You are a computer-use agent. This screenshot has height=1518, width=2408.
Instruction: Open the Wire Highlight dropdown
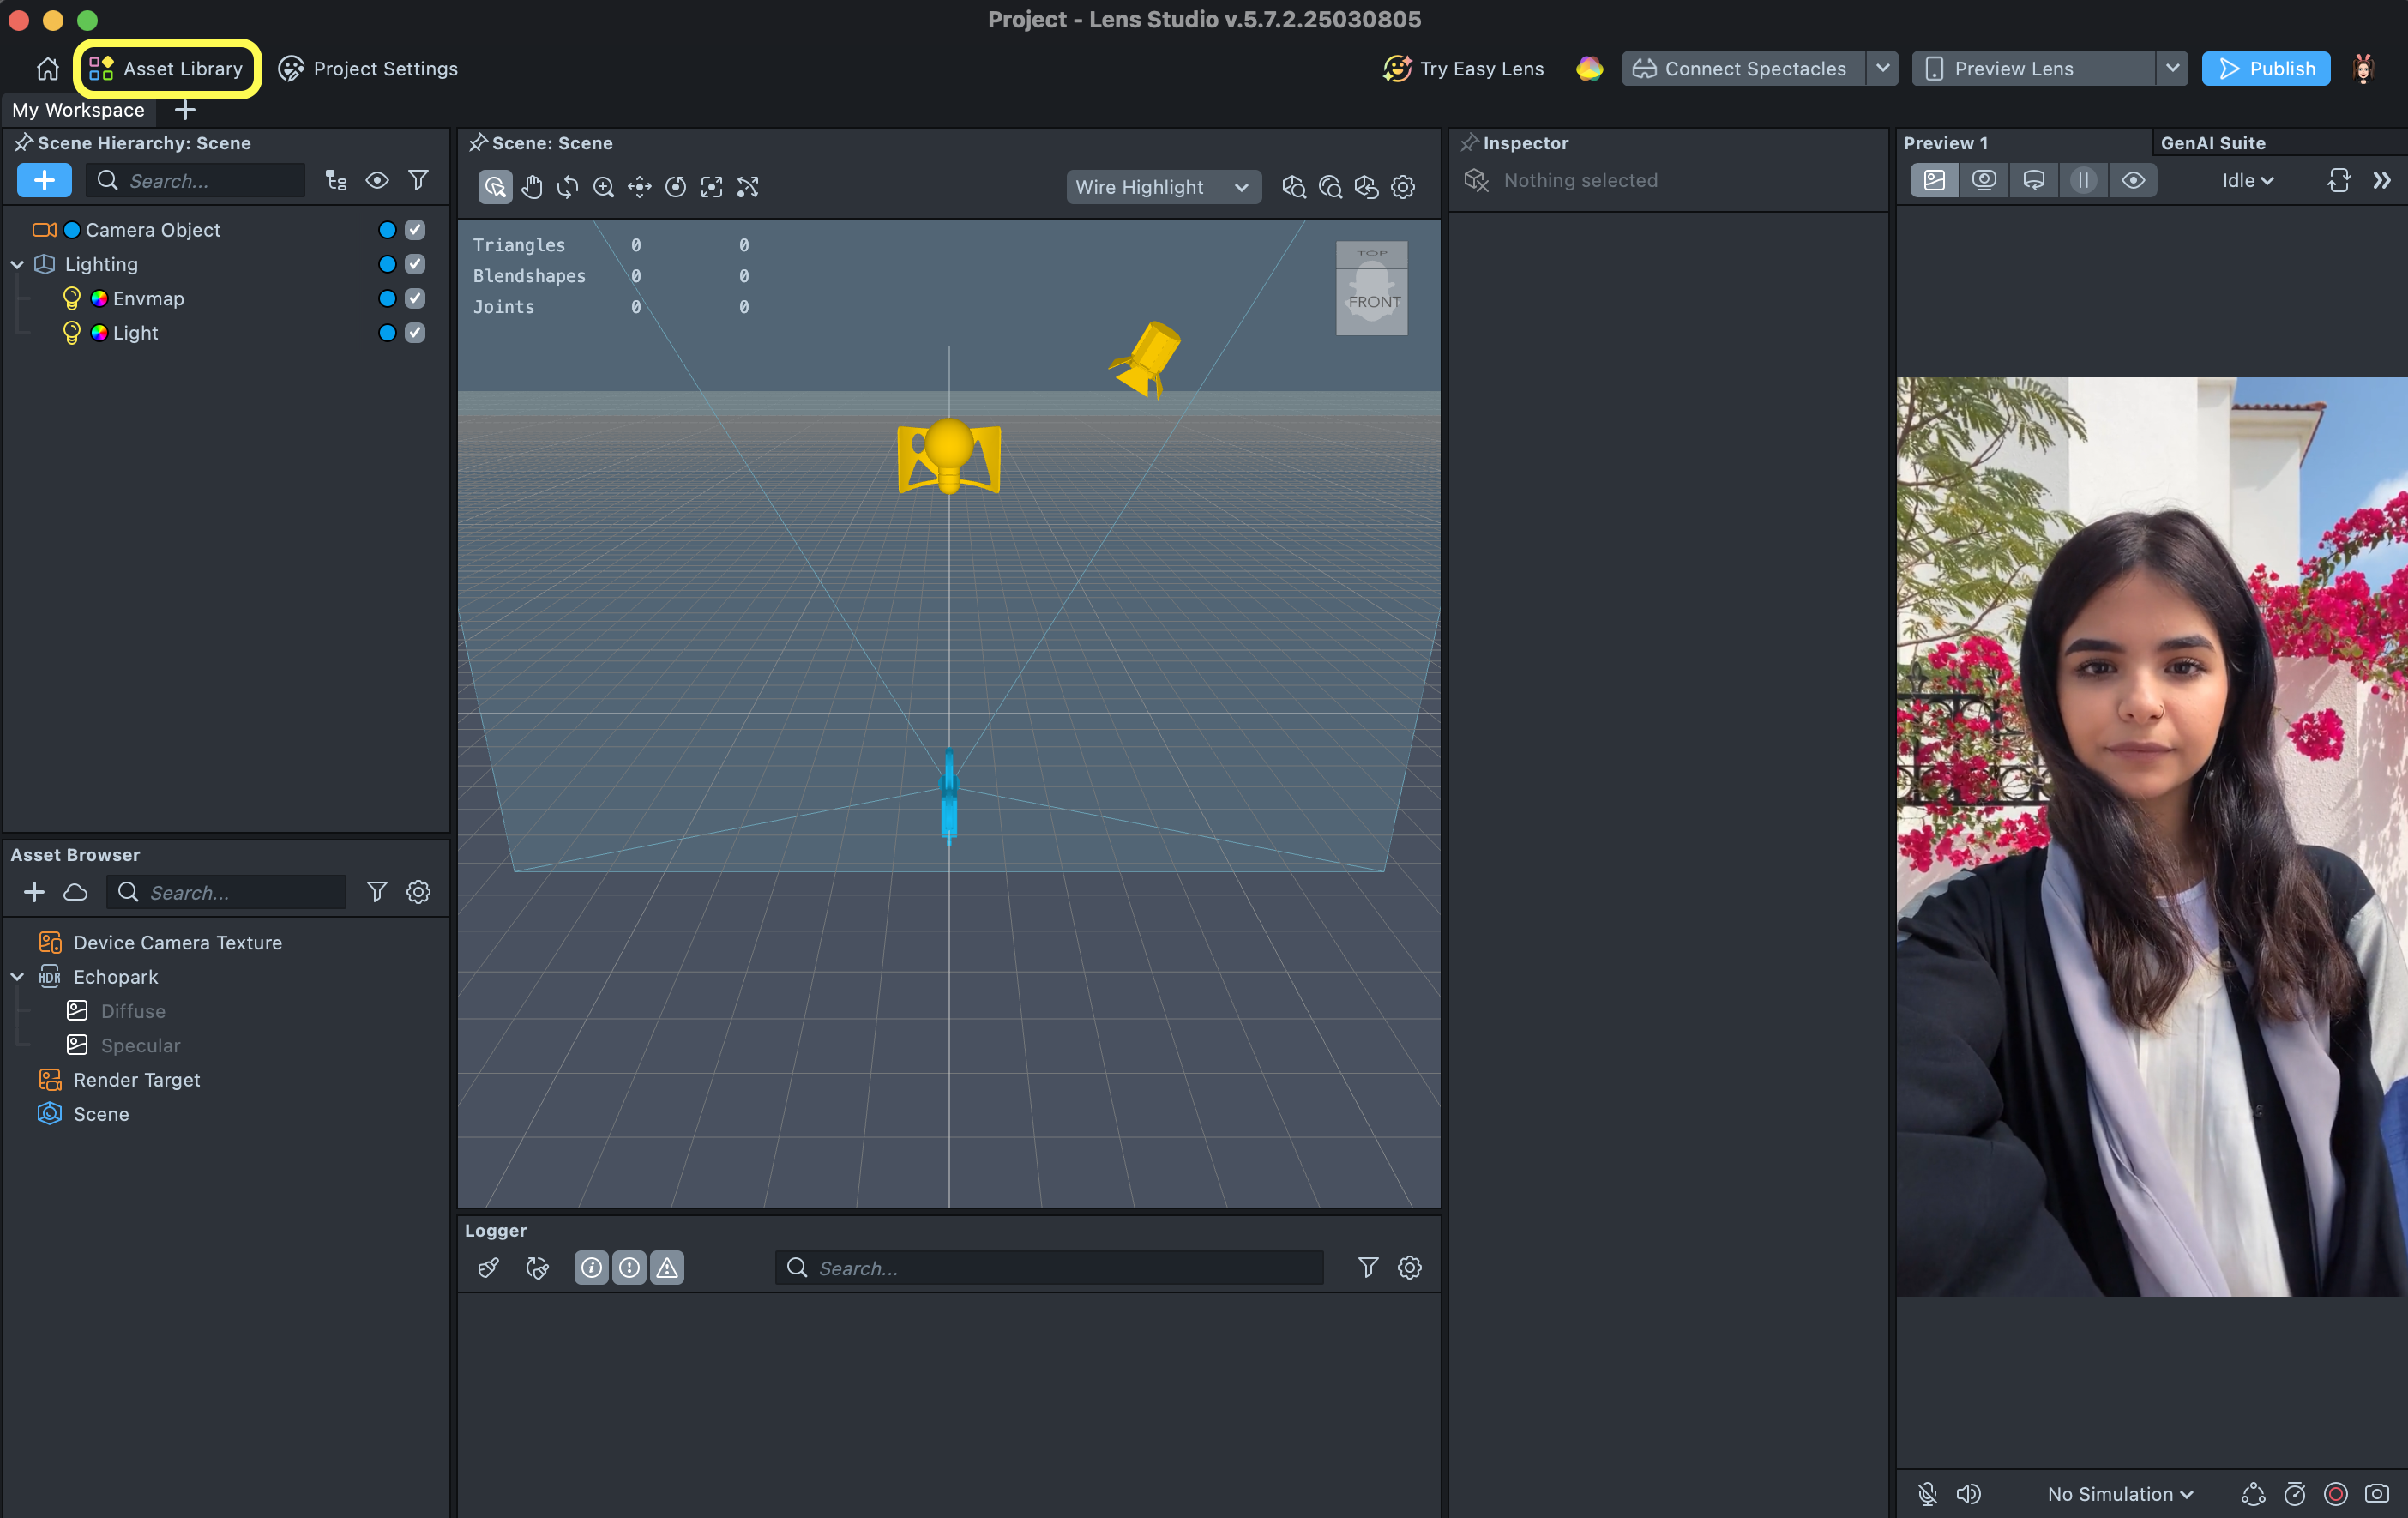[1162, 187]
